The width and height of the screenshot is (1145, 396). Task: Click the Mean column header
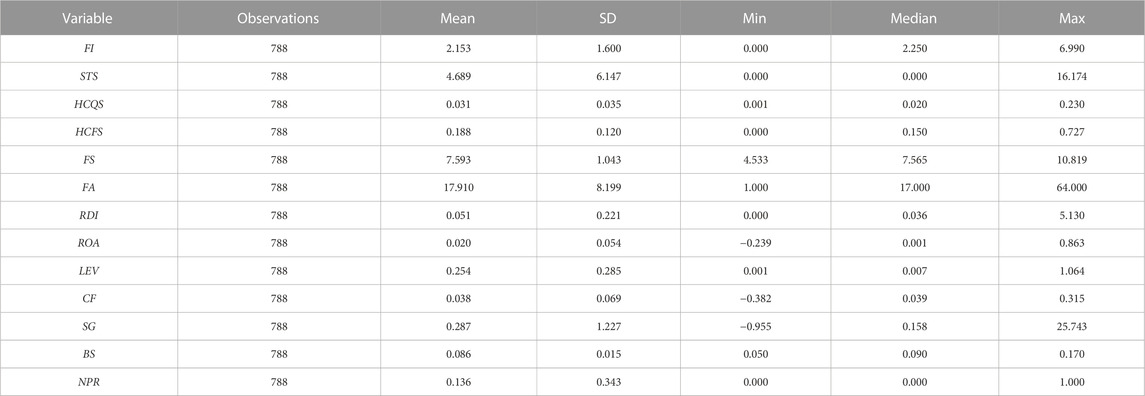[x=458, y=18]
